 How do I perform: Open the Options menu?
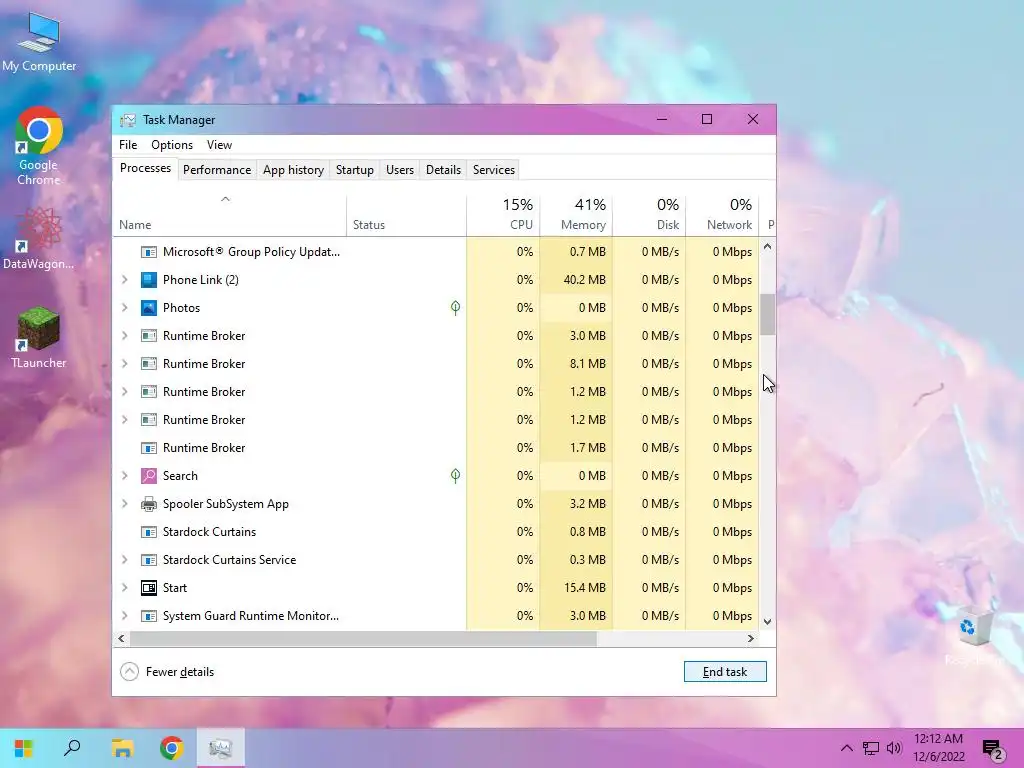tap(172, 145)
